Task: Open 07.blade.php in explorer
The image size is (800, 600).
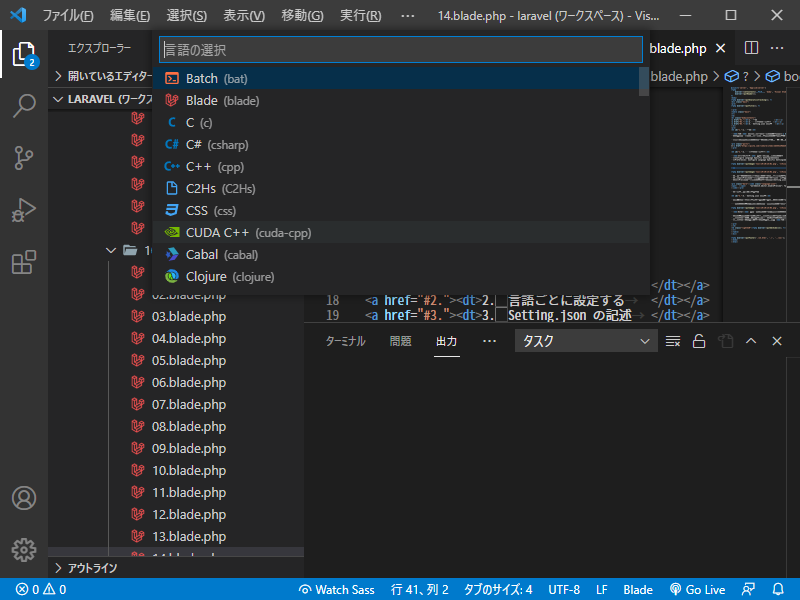Action: click(x=189, y=405)
